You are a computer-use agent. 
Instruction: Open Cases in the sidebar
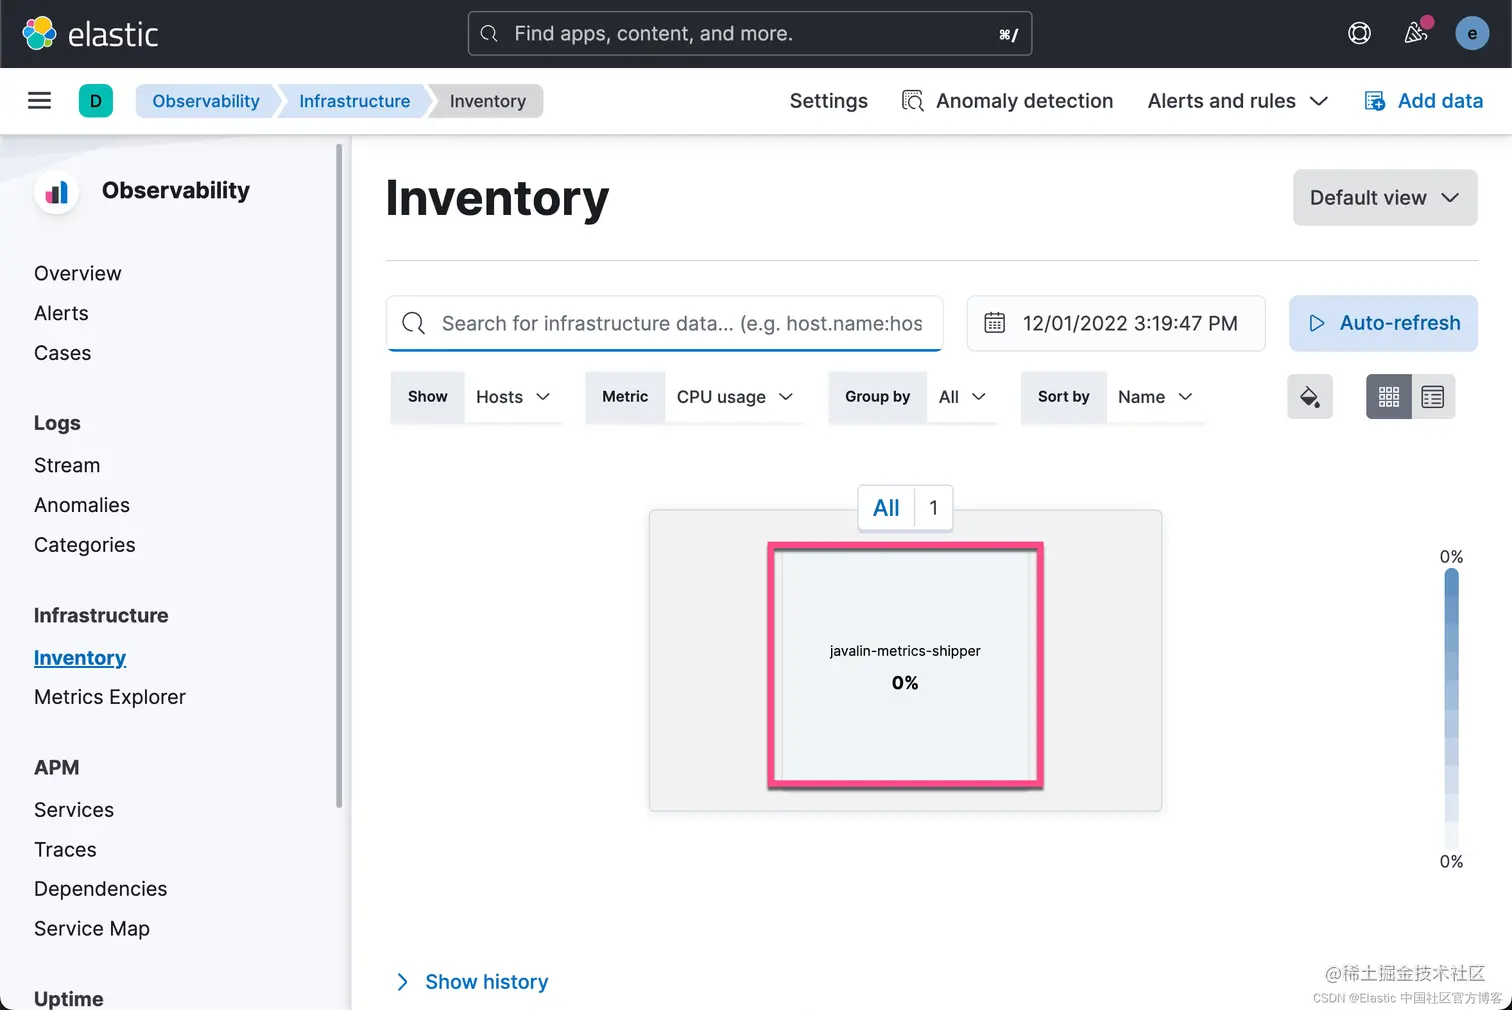tap(62, 353)
